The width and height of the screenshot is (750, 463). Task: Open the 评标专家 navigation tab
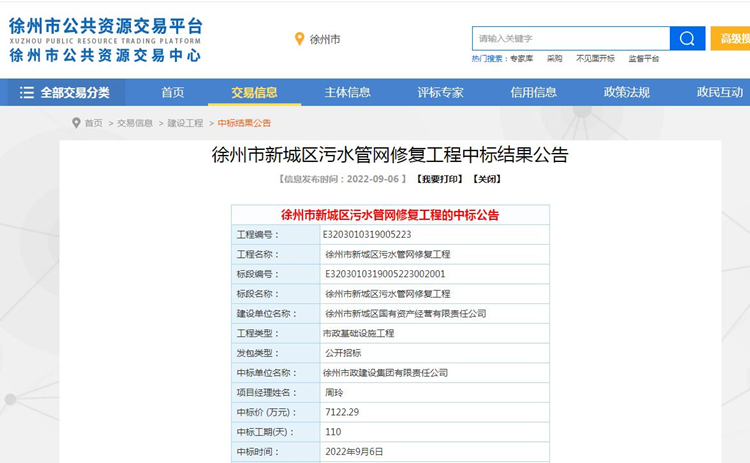pos(441,92)
